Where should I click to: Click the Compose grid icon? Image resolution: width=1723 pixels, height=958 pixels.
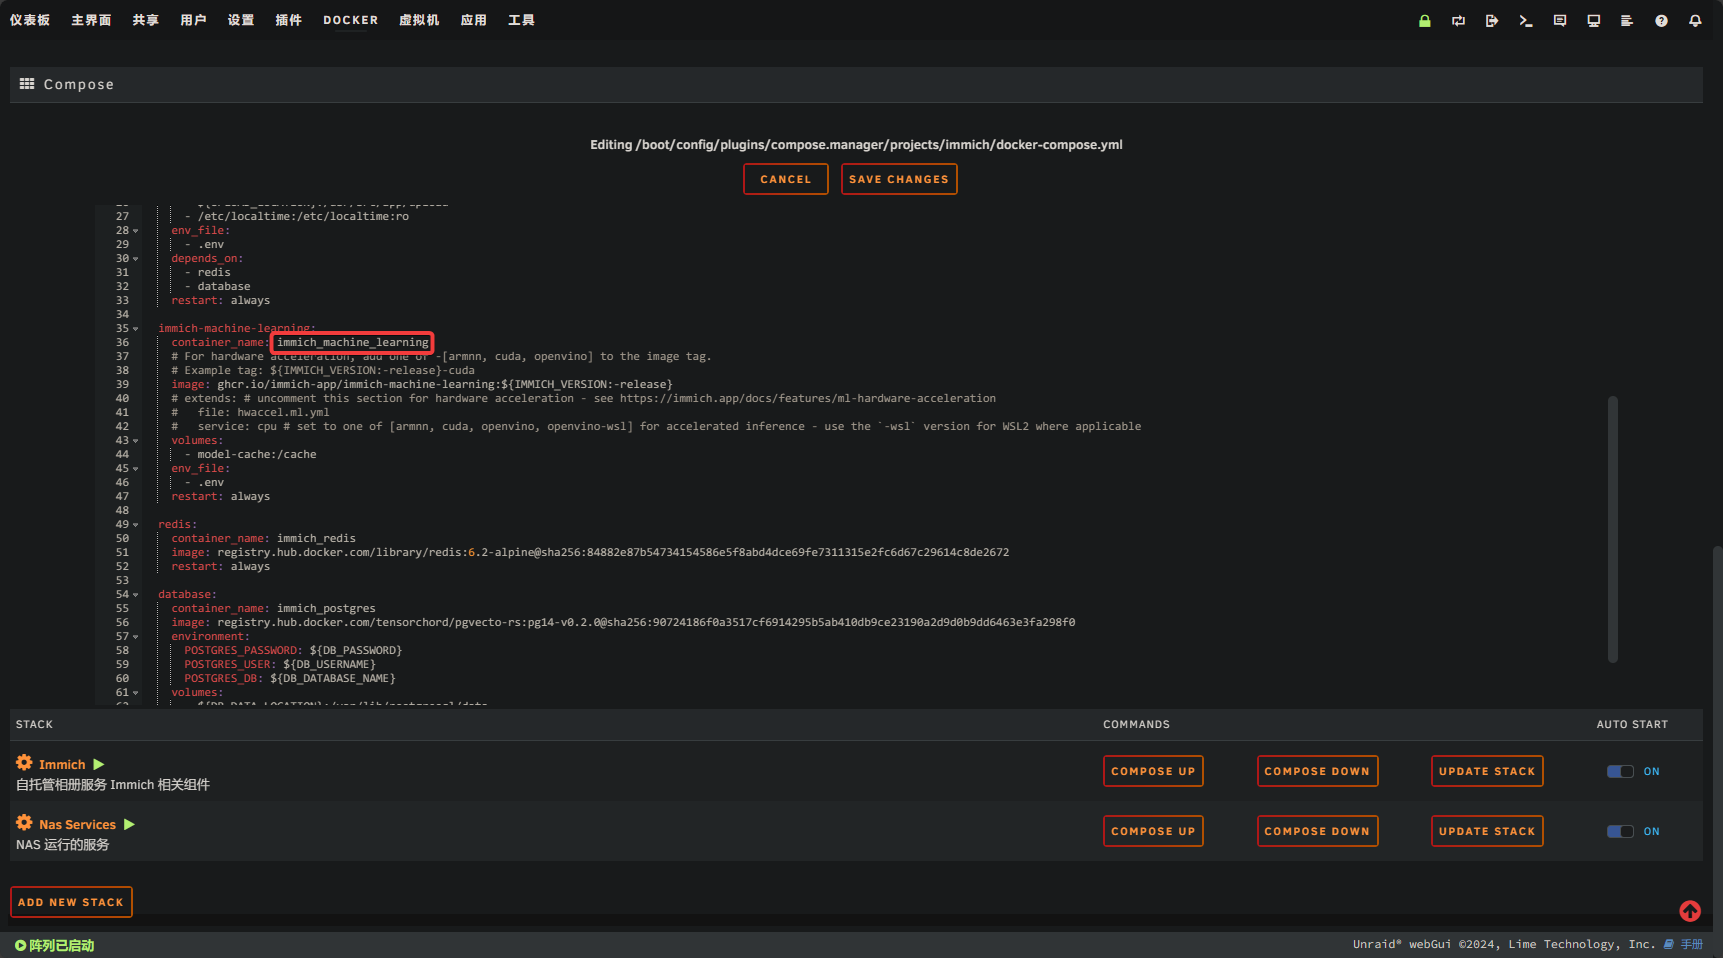pyautogui.click(x=27, y=84)
